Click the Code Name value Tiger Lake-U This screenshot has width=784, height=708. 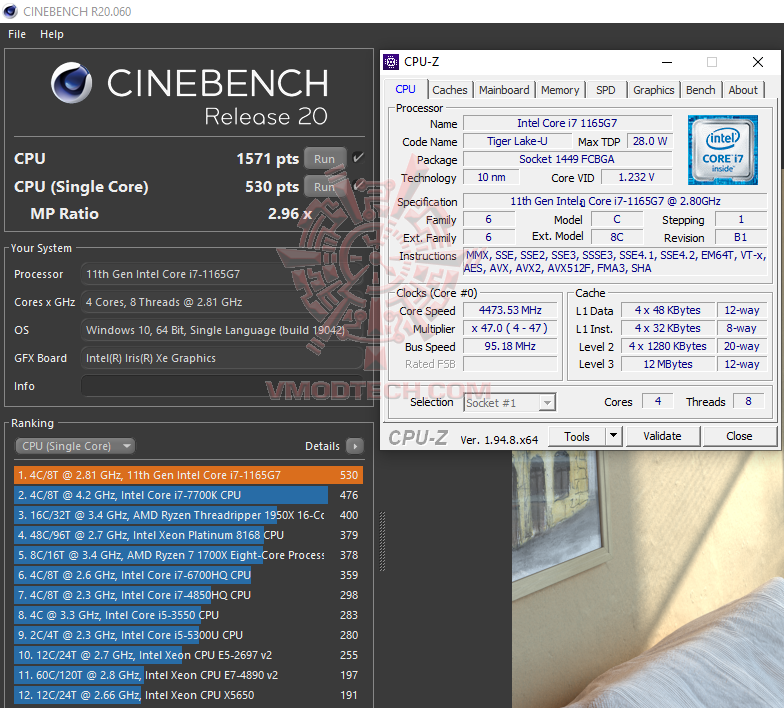coord(517,141)
